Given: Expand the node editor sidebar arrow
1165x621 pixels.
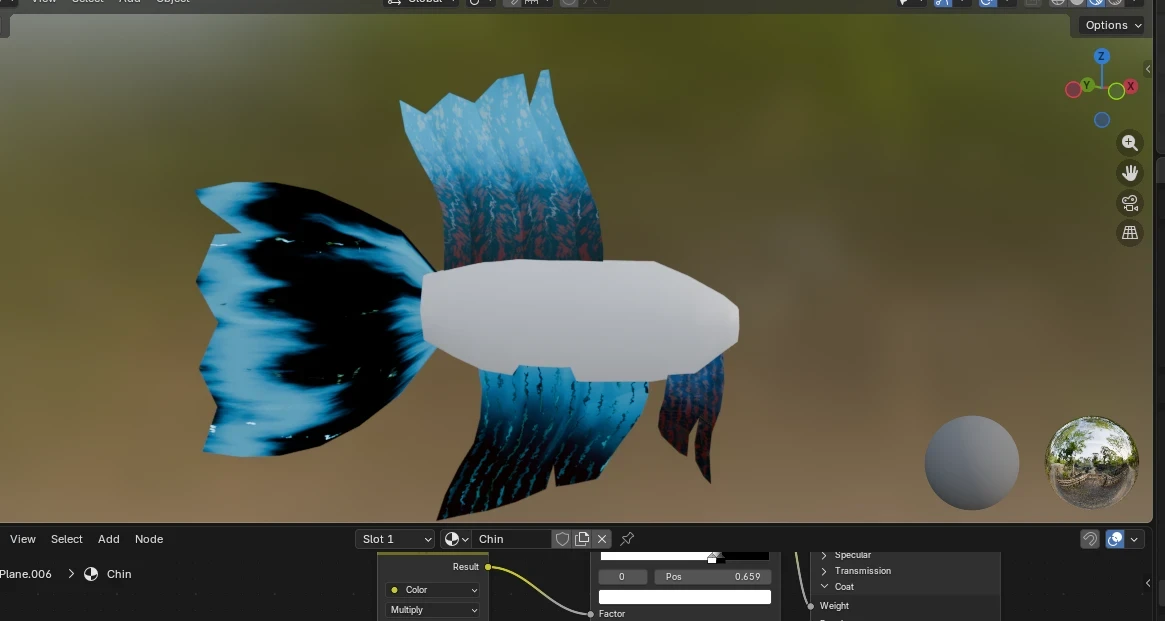Looking at the screenshot, I should 1148,583.
